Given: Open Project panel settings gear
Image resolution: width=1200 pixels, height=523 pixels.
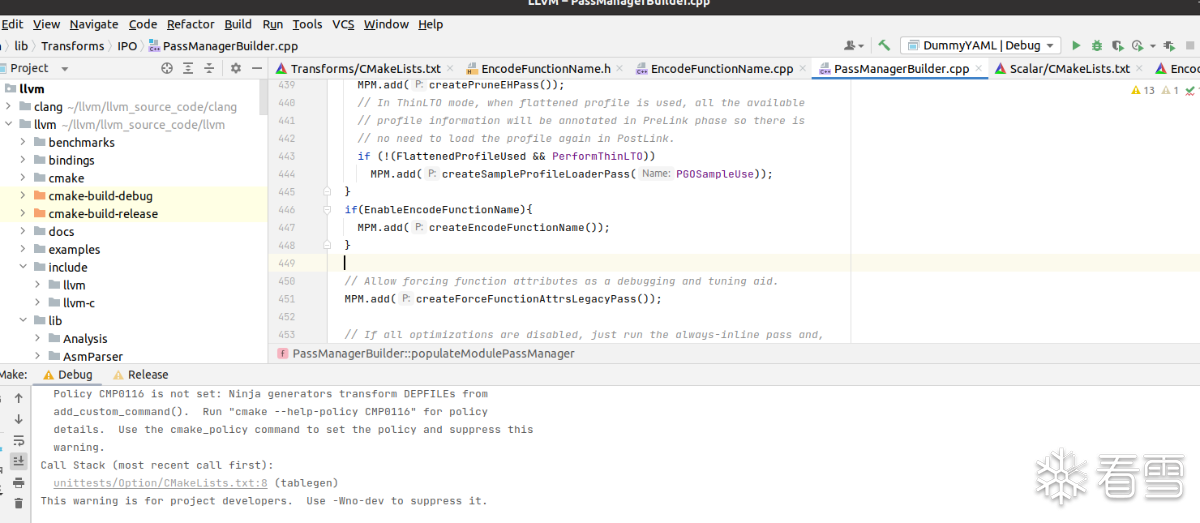Looking at the screenshot, I should pos(236,68).
